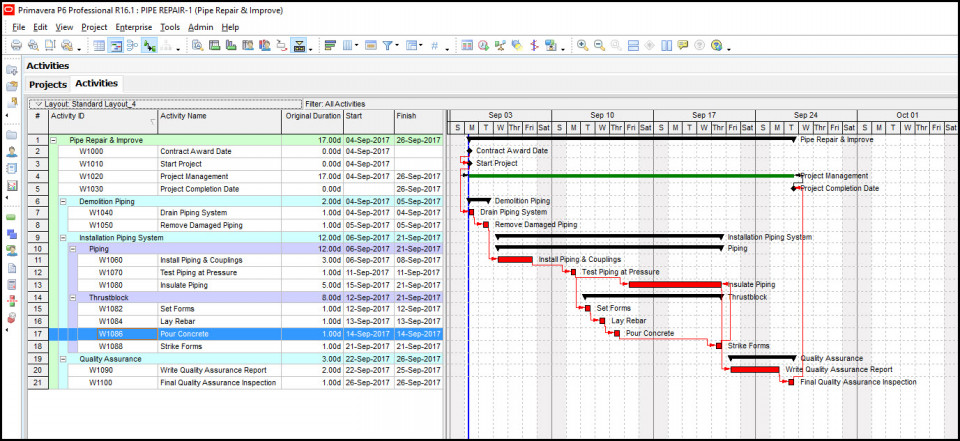960x441 pixels.
Task: Open the Enterprise menu
Action: [x=134, y=27]
